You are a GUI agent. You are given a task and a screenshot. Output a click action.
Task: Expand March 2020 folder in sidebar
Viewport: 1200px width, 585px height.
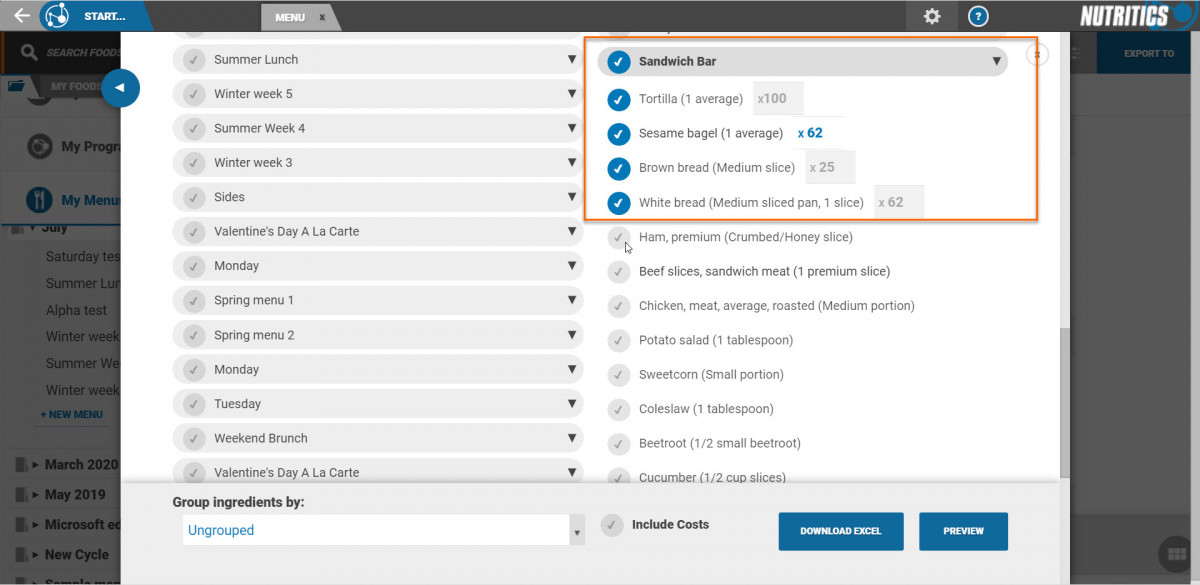tap(36, 465)
